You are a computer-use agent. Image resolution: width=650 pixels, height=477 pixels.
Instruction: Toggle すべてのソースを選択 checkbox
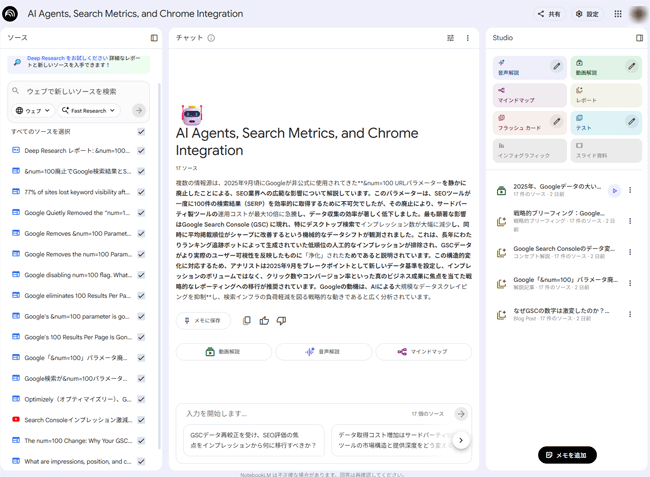141,132
